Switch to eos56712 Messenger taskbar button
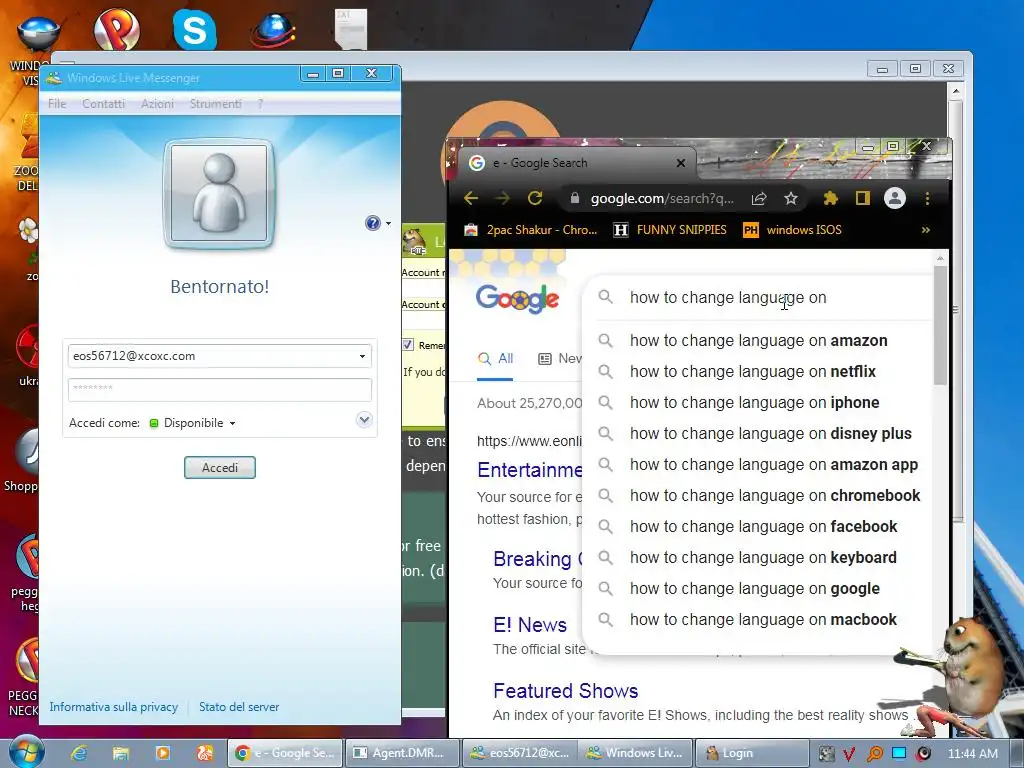 tap(520, 753)
